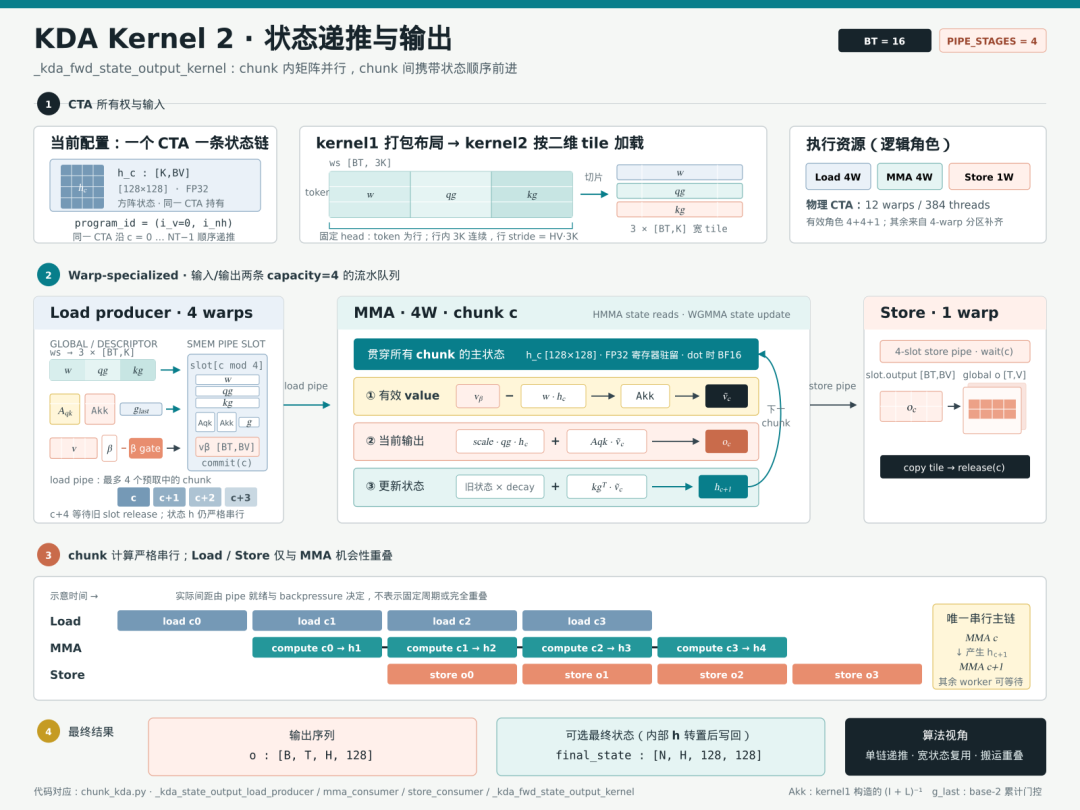Click the c+3 prefetch chunk chip
1080x810 pixels.
pyautogui.click(x=241, y=497)
